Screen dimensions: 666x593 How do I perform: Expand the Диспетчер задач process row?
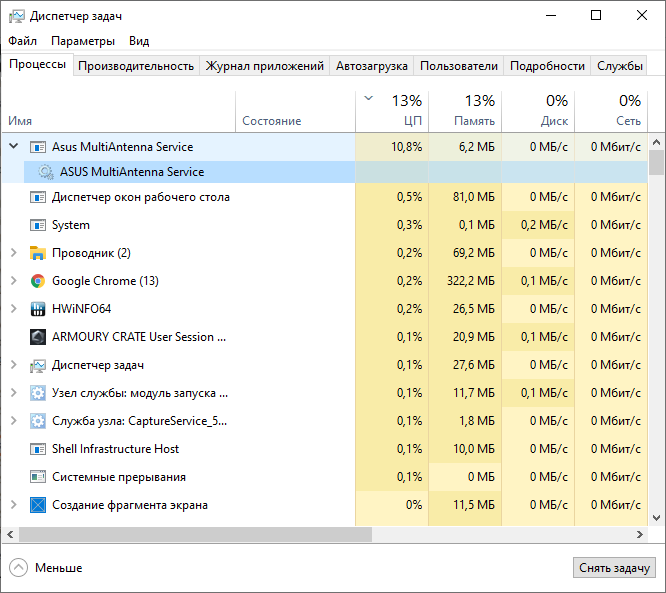point(14,365)
